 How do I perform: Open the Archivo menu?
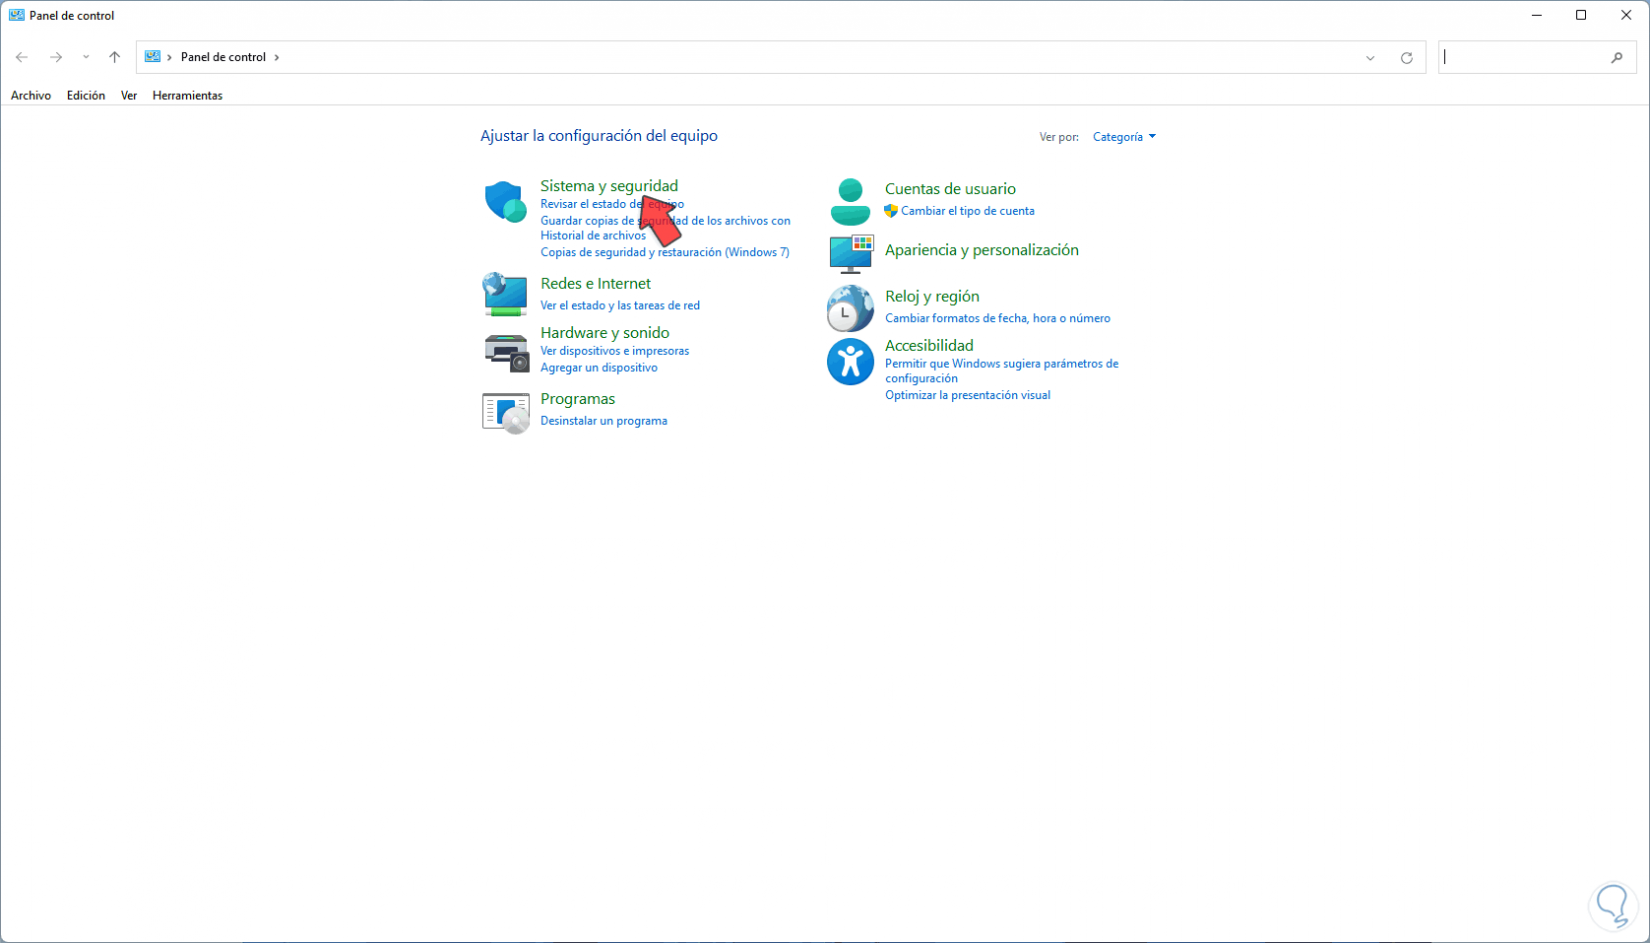pos(31,96)
